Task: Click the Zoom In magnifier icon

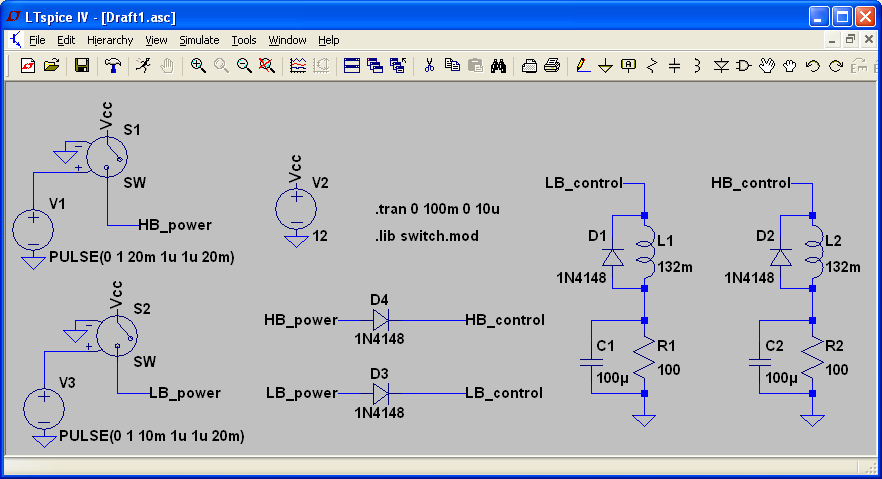Action: click(x=198, y=66)
